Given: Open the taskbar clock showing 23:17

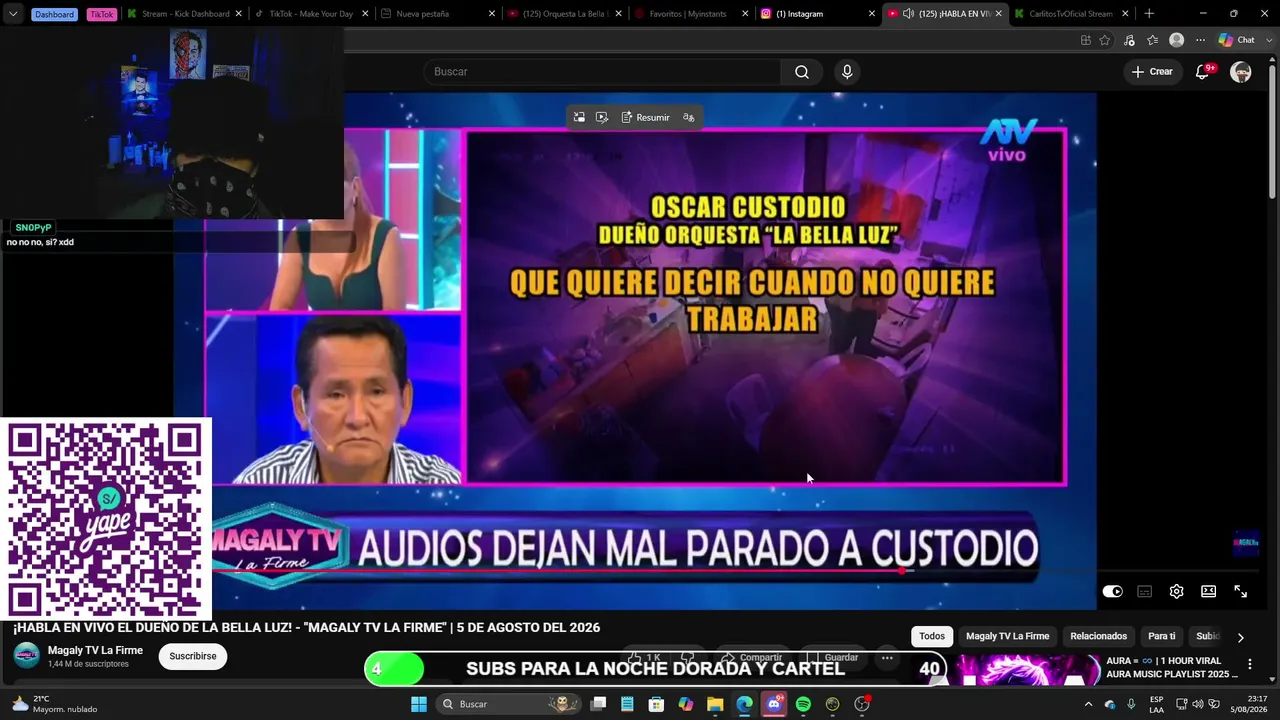Looking at the screenshot, I should pyautogui.click(x=1249, y=704).
